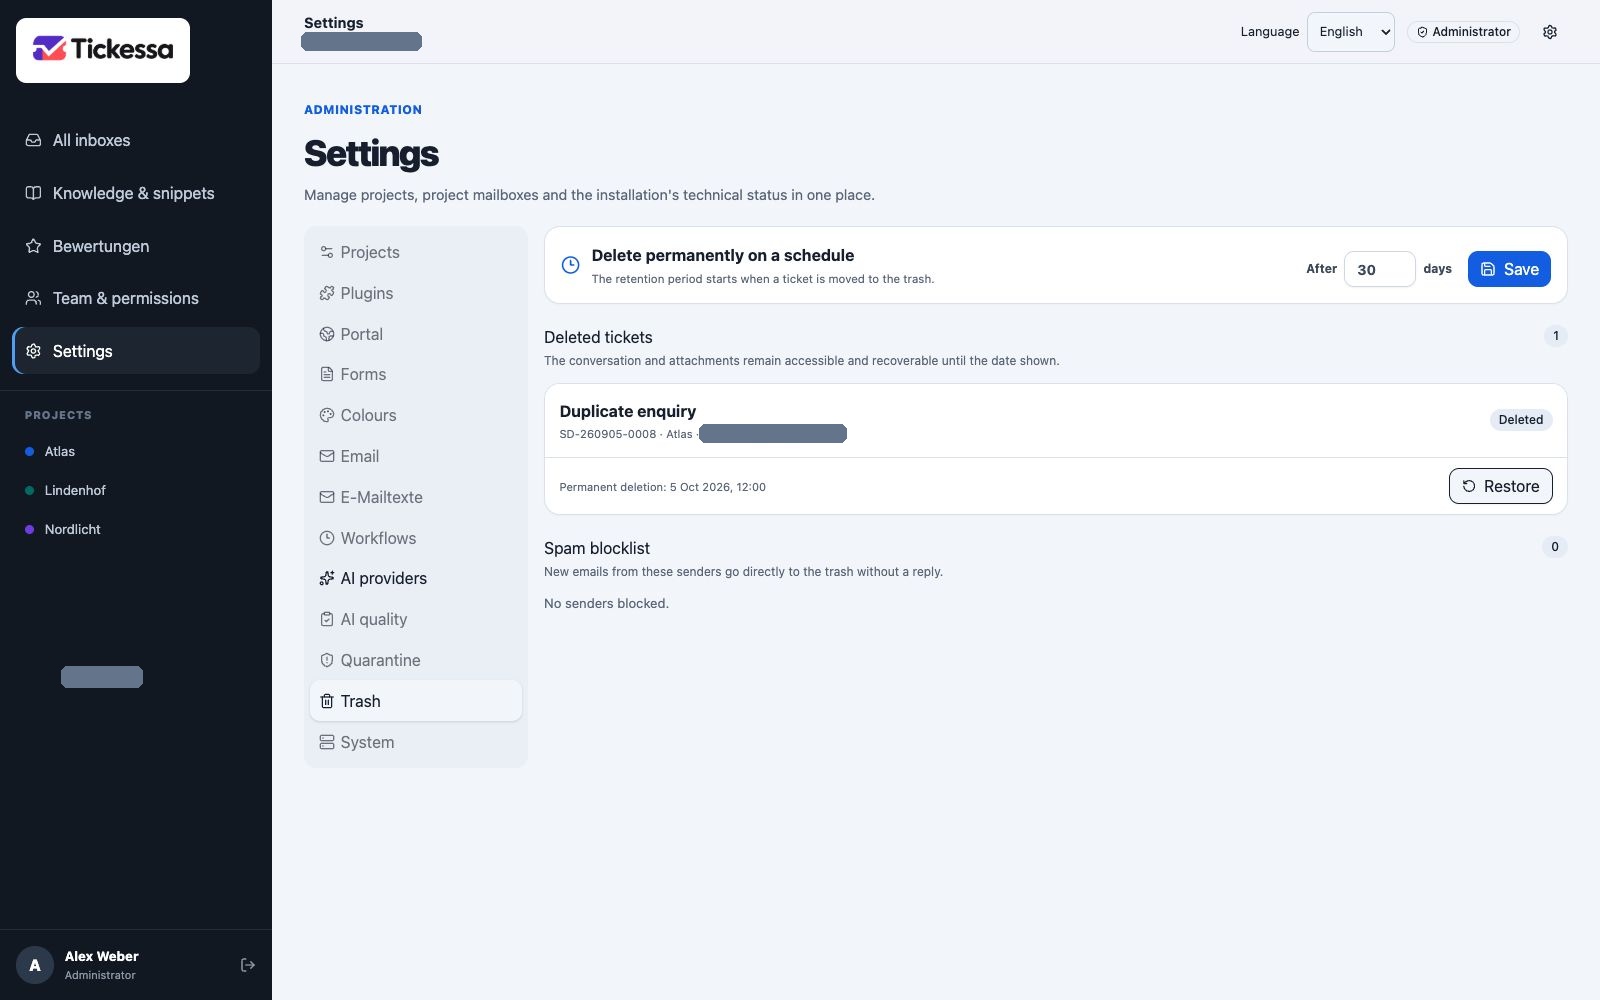
Task: Click the Quarantine shield icon
Action: click(327, 660)
